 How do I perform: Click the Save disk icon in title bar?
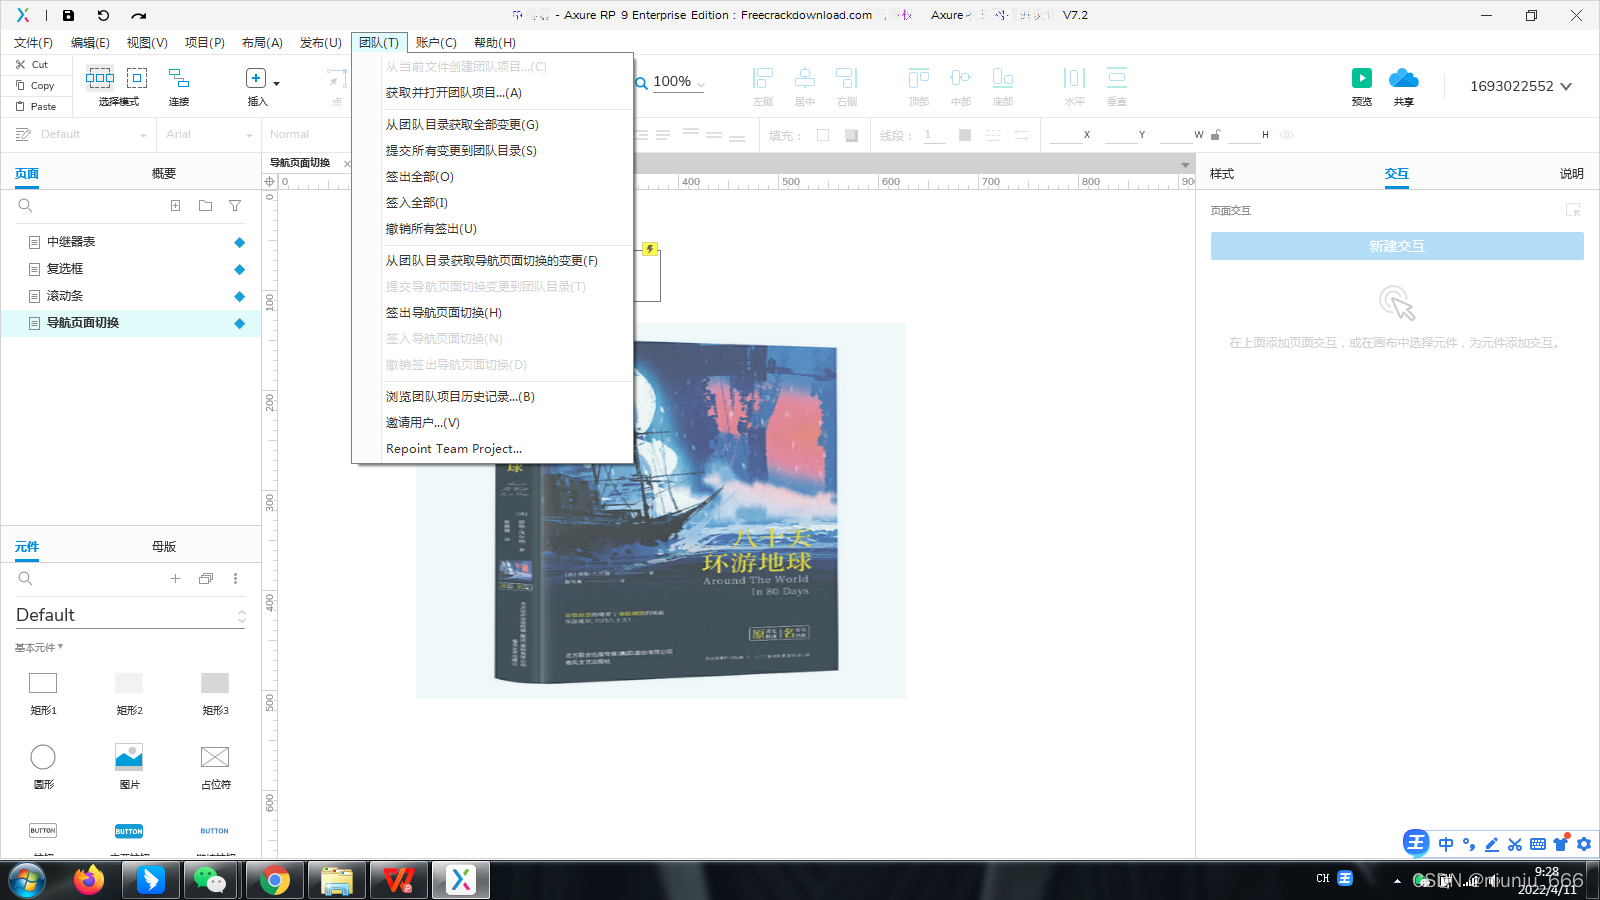[x=68, y=15]
